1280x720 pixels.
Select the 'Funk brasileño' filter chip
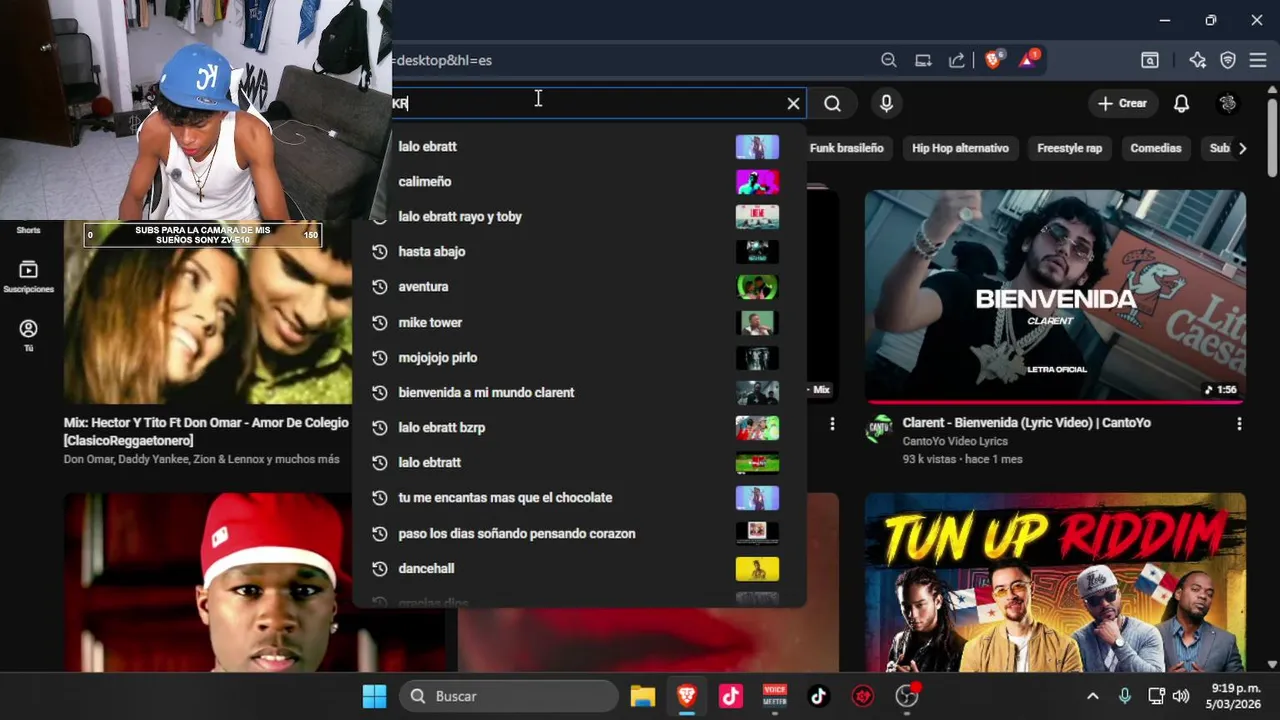pos(846,148)
